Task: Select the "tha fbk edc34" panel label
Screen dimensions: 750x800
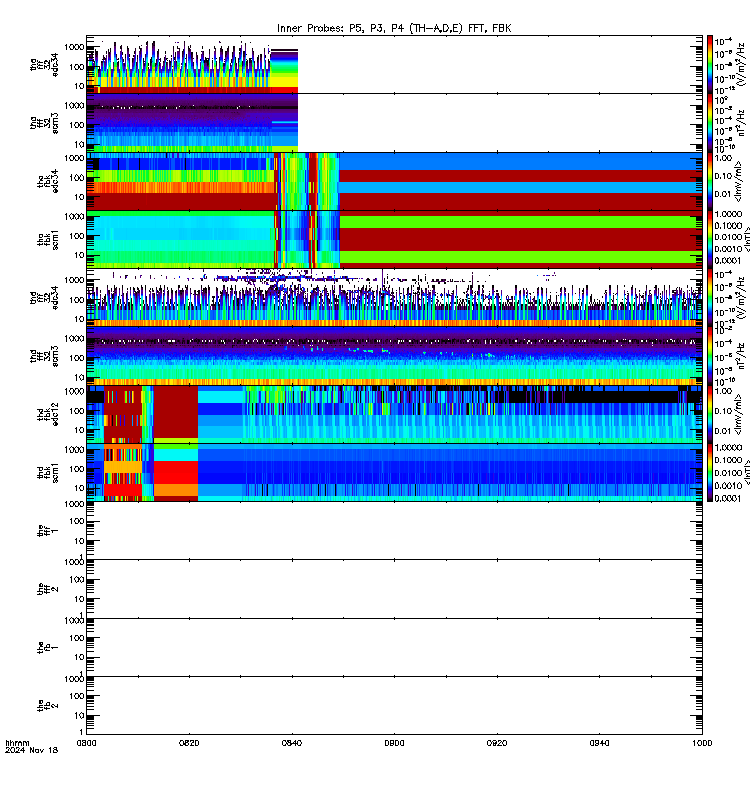Action: (48, 182)
